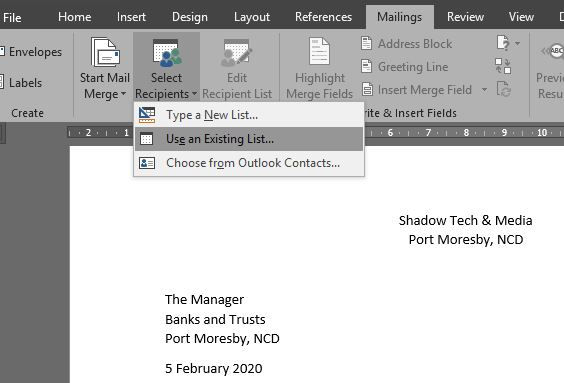
Task: Switch to the Home tab
Action: pos(74,17)
